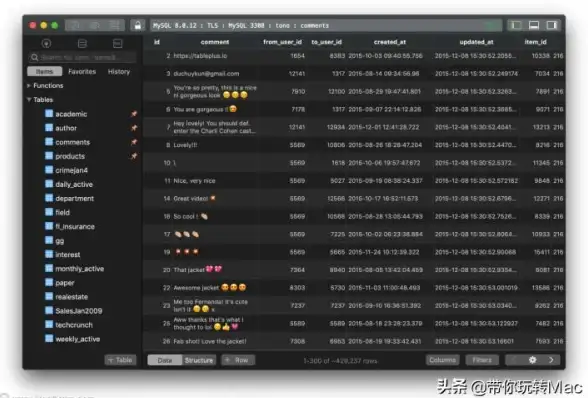This screenshot has width=588, height=398.
Task: Toggle the left sidebar panel
Action: 516,25
